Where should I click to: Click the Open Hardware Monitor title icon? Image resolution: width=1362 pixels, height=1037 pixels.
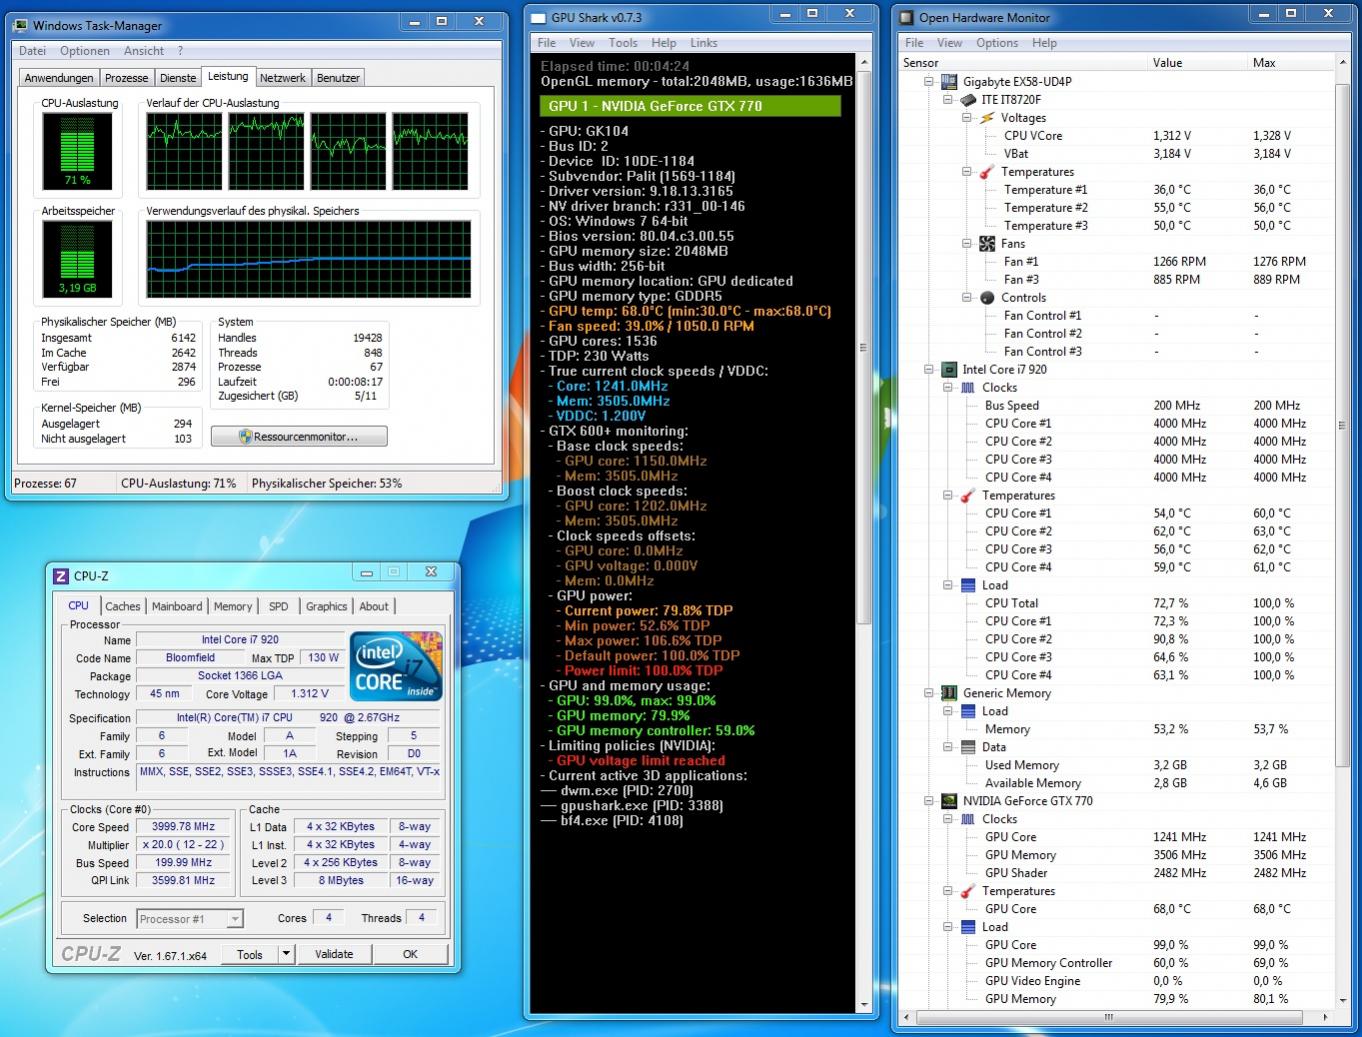point(906,18)
